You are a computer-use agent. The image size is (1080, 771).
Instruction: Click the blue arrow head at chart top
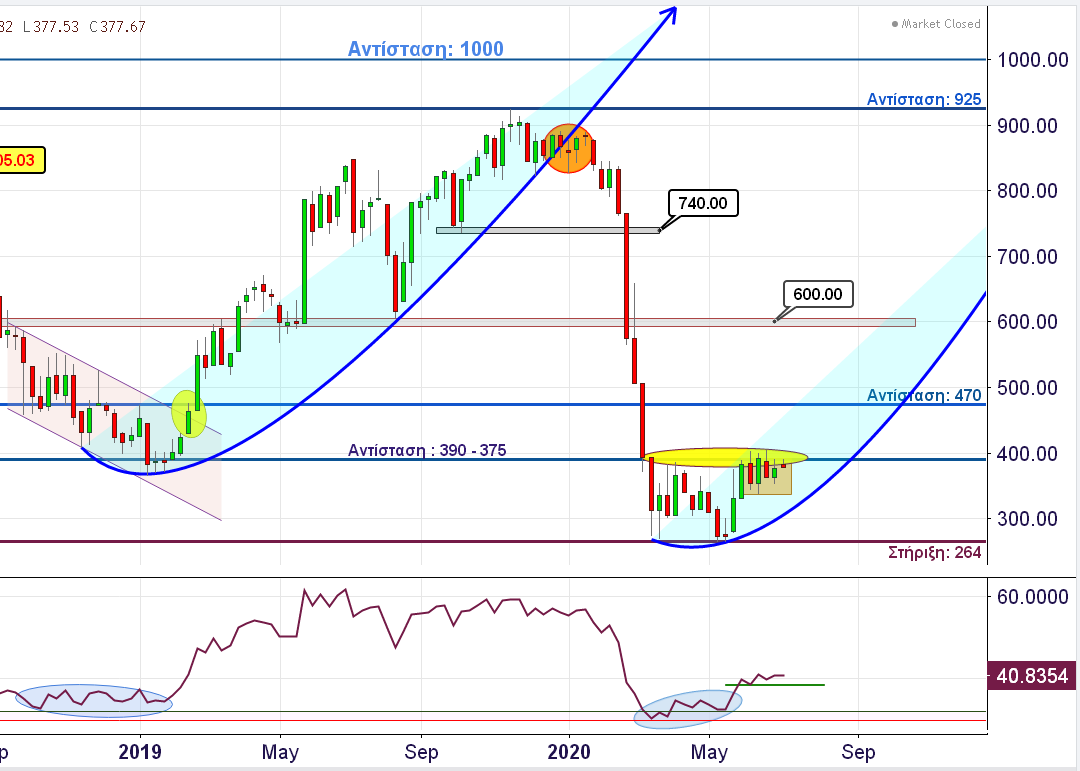(x=671, y=13)
